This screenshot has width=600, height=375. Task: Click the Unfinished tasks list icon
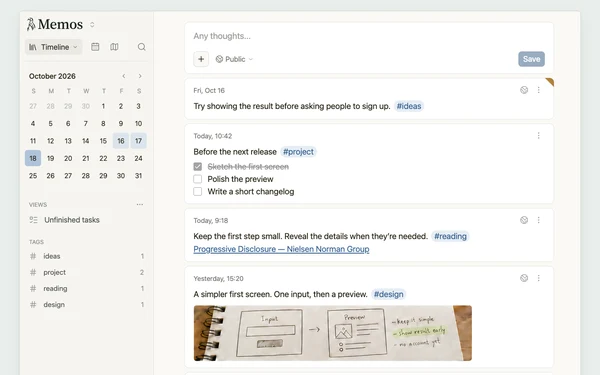pyautogui.click(x=34, y=220)
